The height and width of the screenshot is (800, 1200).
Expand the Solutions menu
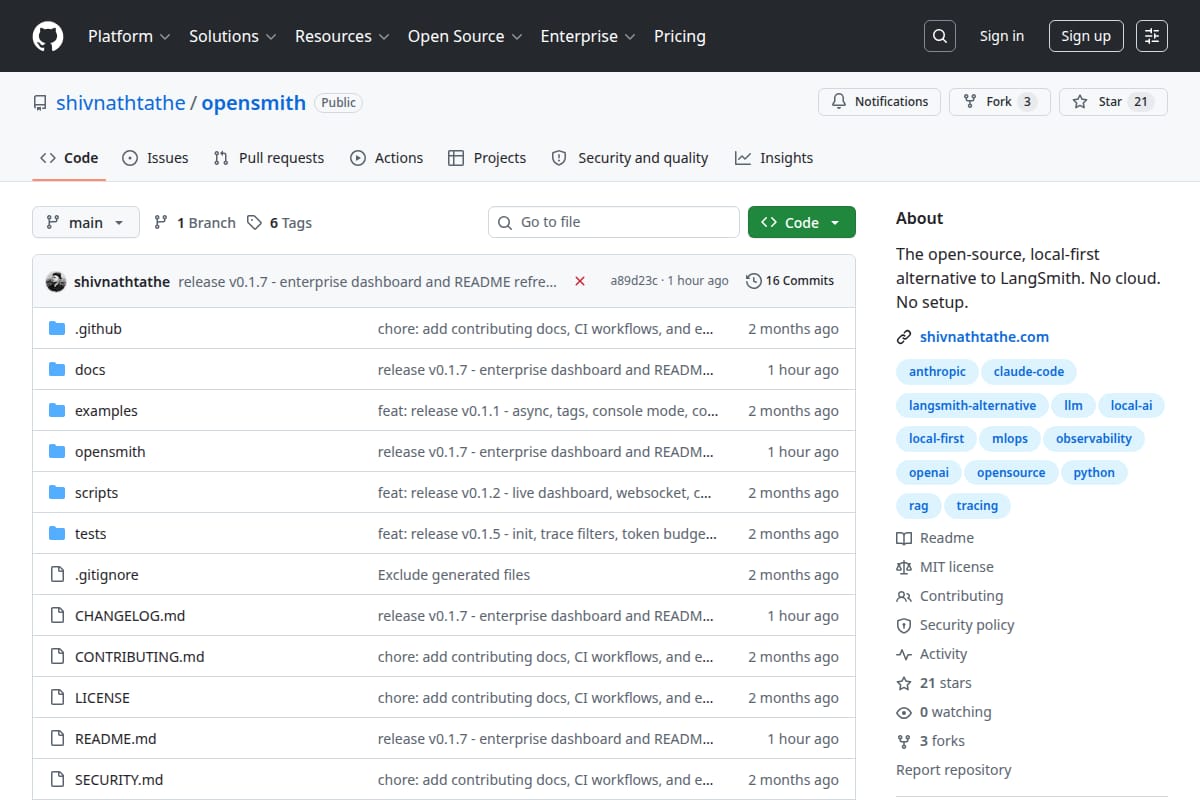tap(233, 36)
